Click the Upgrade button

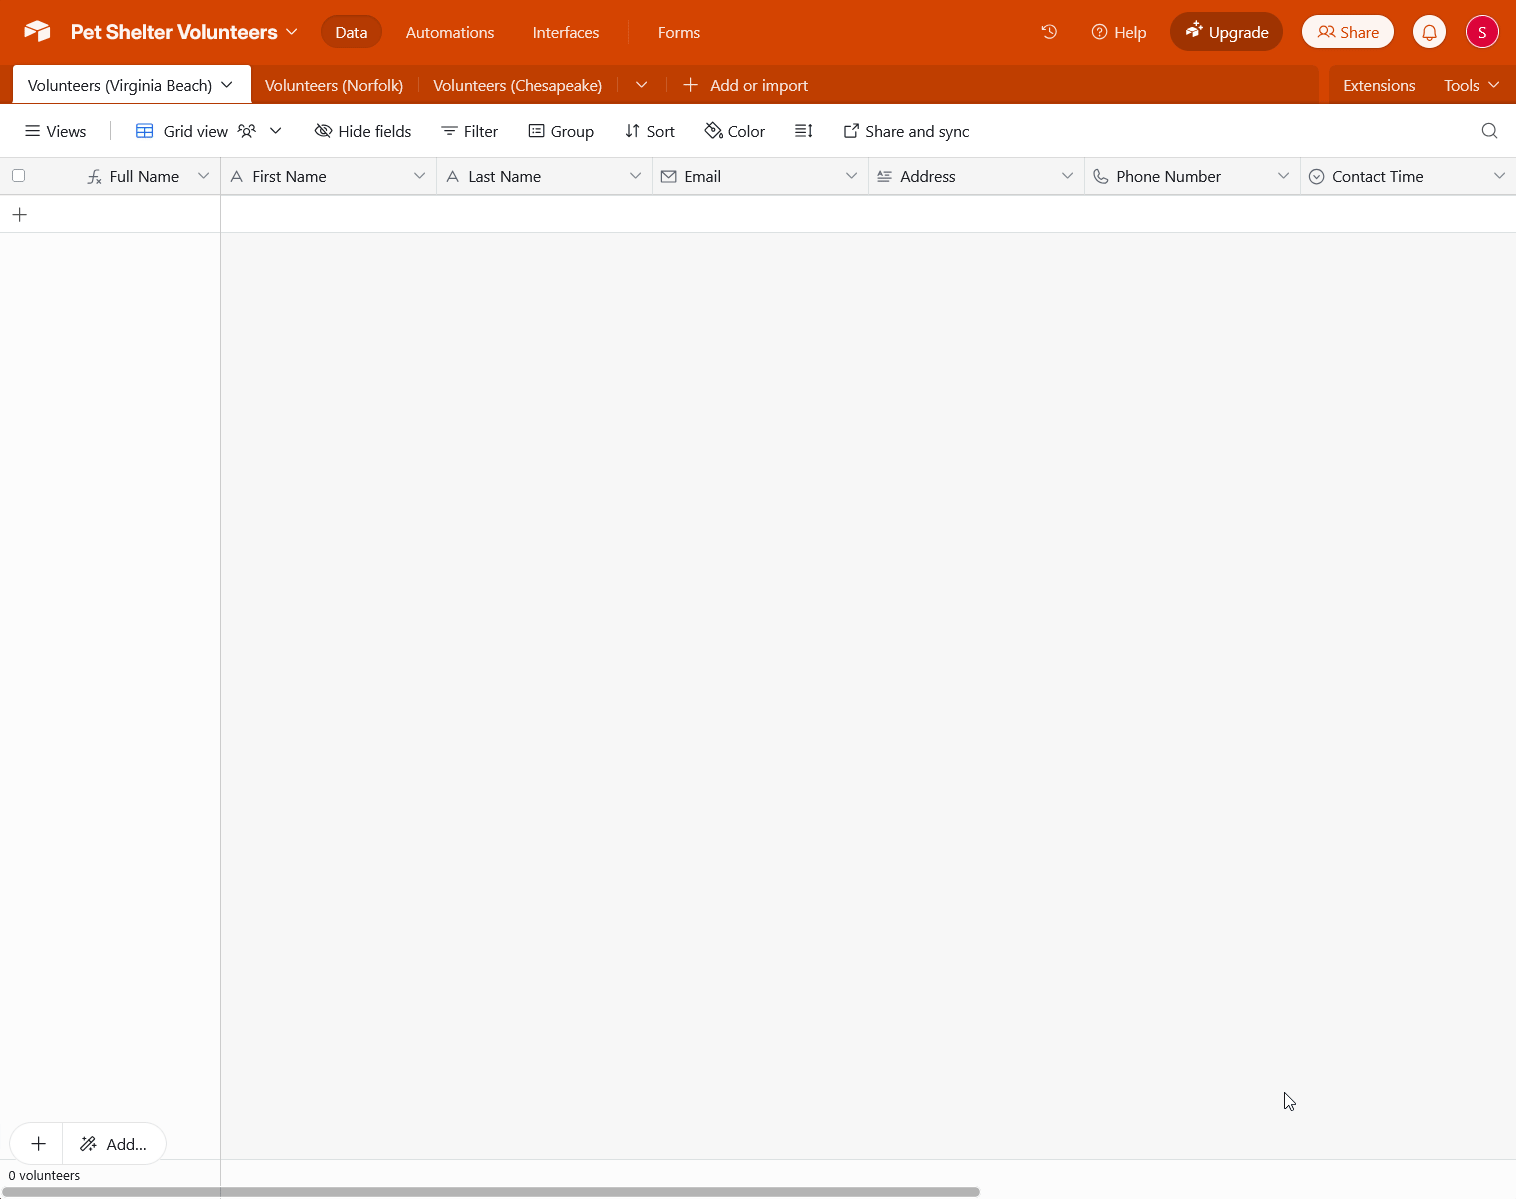point(1226,32)
